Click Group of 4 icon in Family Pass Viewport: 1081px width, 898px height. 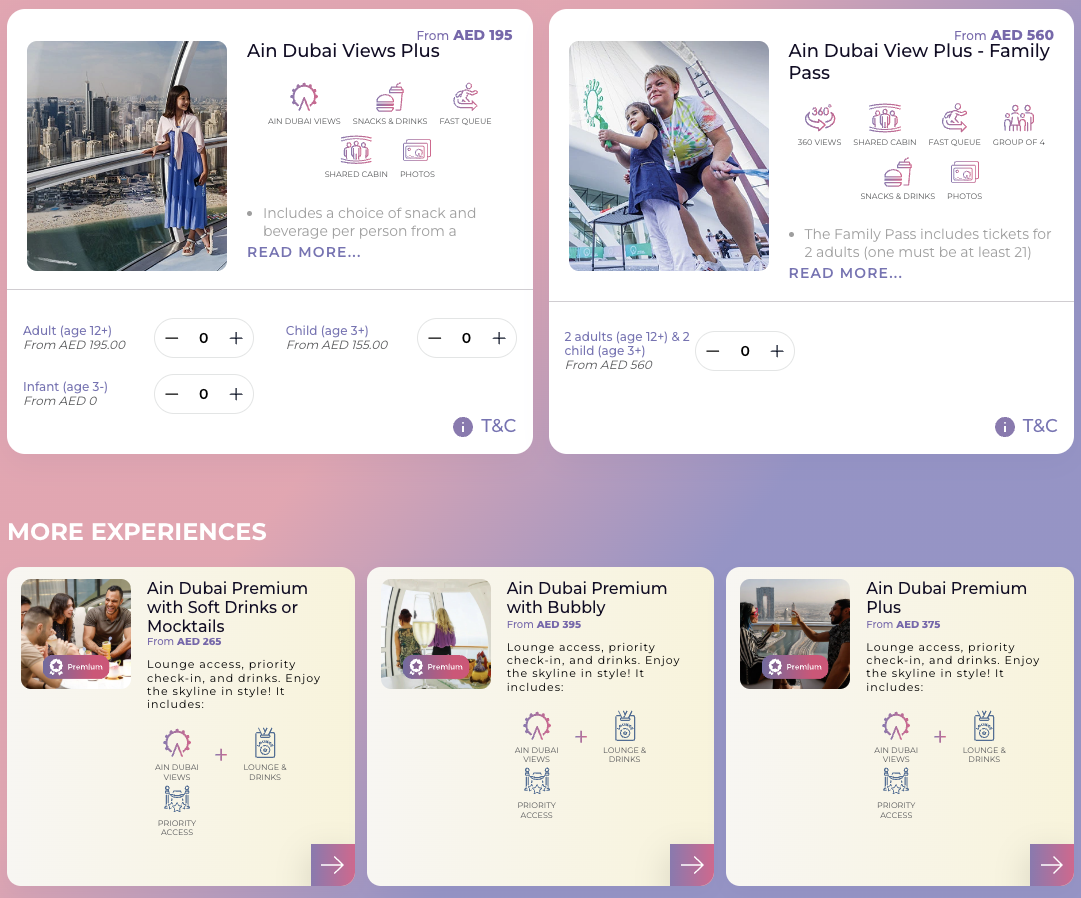[1018, 118]
